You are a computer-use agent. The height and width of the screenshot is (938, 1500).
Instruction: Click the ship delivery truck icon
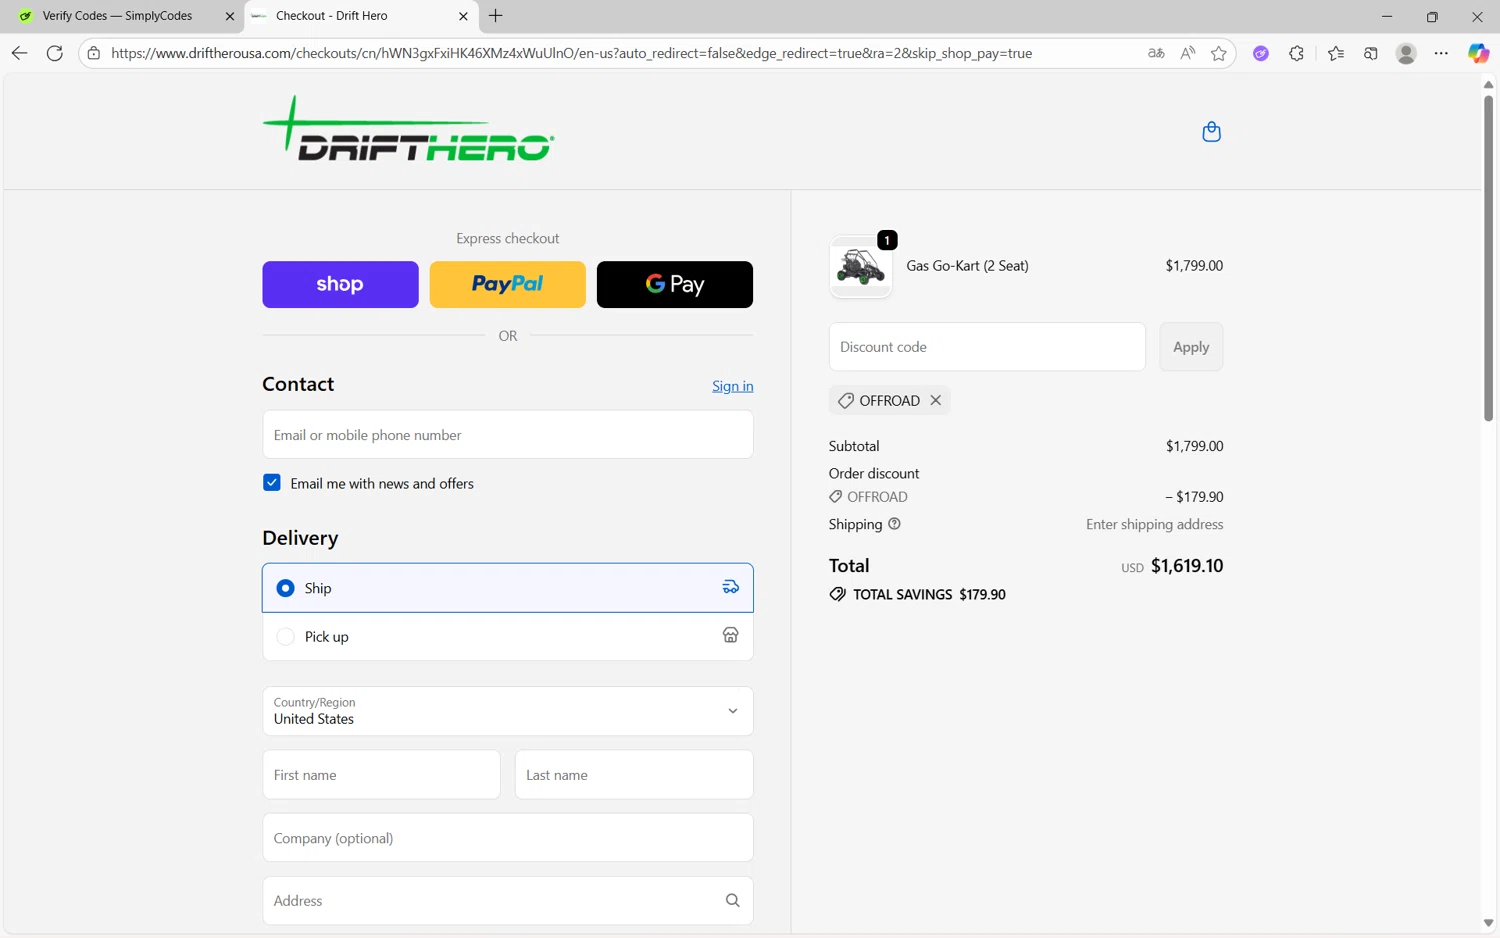click(x=731, y=587)
